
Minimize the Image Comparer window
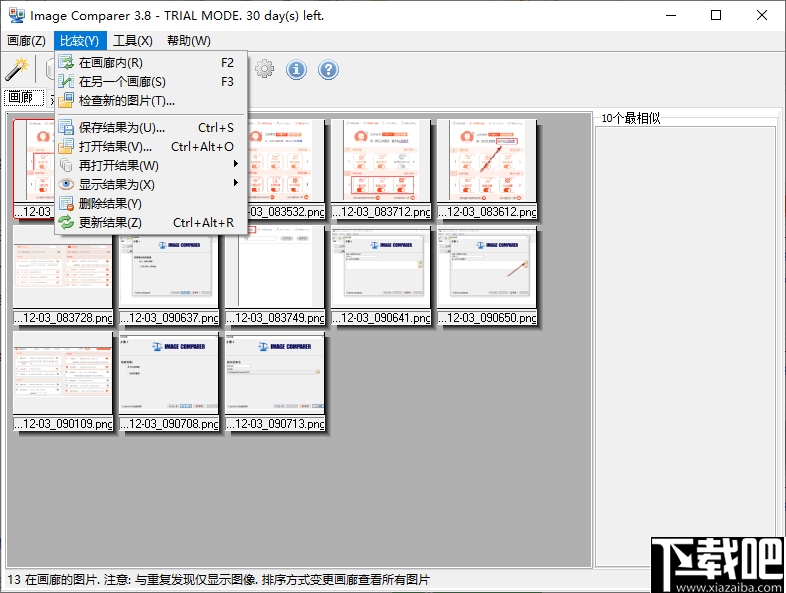(x=671, y=16)
